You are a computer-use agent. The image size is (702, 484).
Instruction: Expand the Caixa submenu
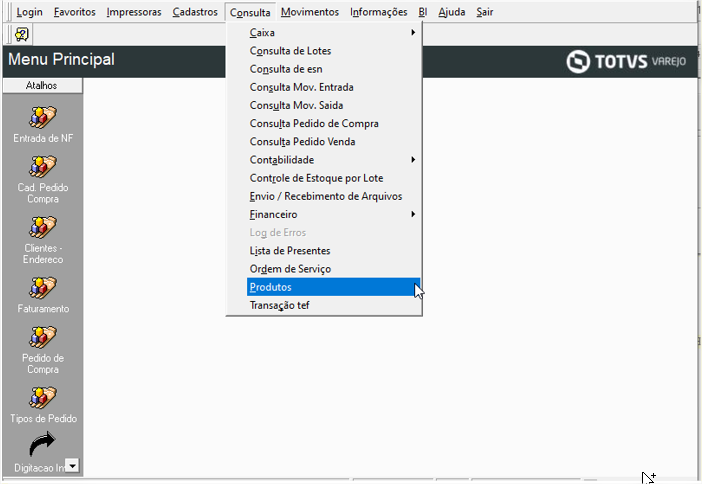(334, 33)
